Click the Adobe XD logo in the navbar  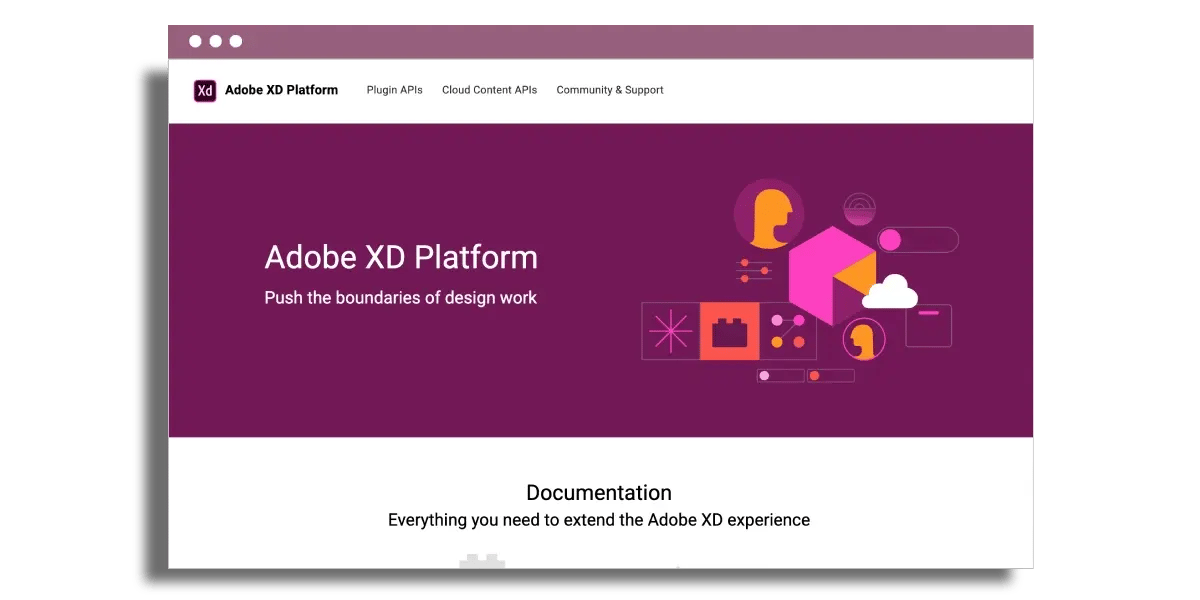[204, 90]
